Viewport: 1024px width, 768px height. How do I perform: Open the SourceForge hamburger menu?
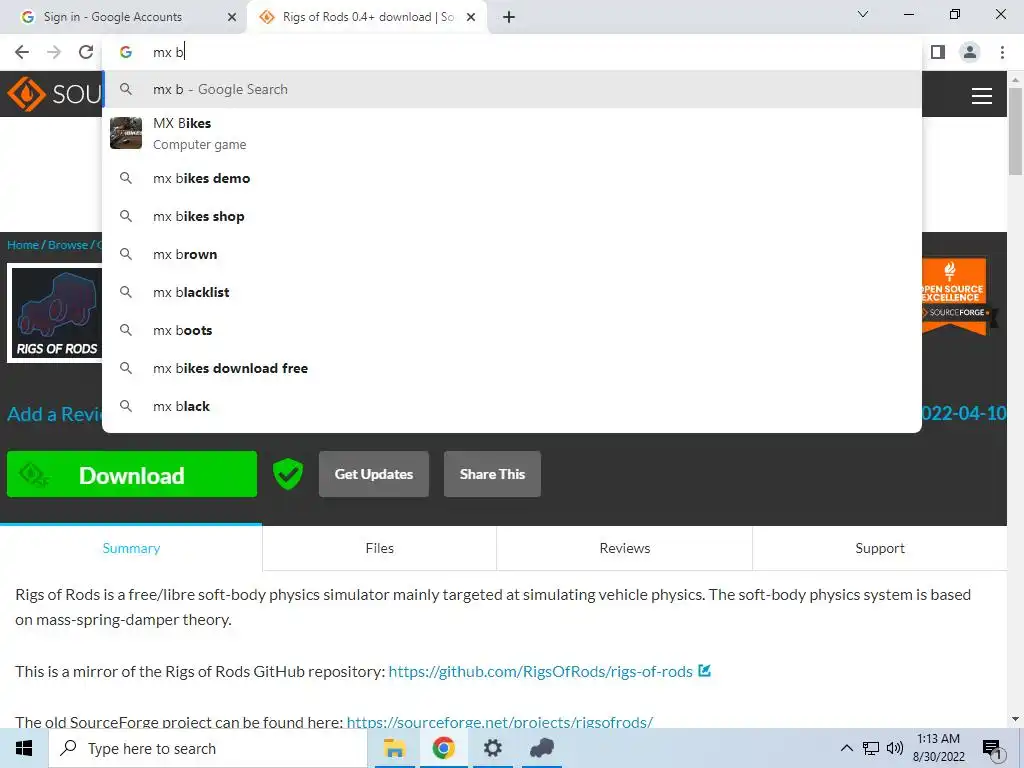(982, 96)
